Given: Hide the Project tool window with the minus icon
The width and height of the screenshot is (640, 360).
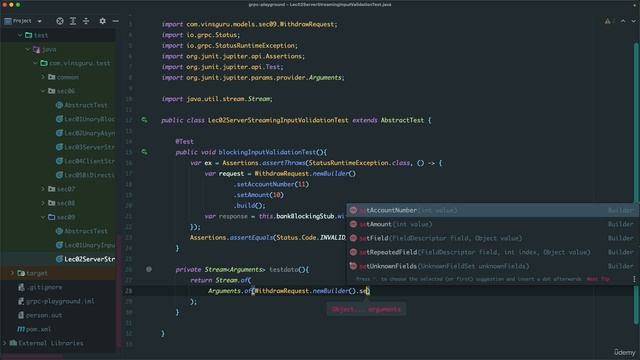Looking at the screenshot, I should pos(116,21).
